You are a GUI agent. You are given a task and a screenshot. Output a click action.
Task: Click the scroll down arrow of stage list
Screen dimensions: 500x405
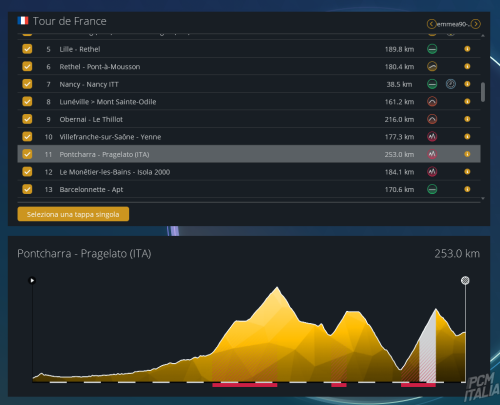pos(483,198)
